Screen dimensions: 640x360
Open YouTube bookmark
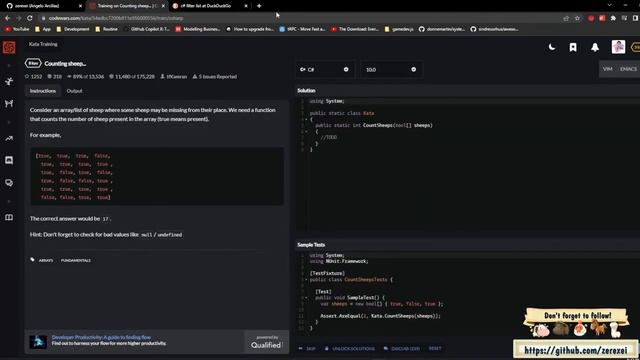coord(17,29)
